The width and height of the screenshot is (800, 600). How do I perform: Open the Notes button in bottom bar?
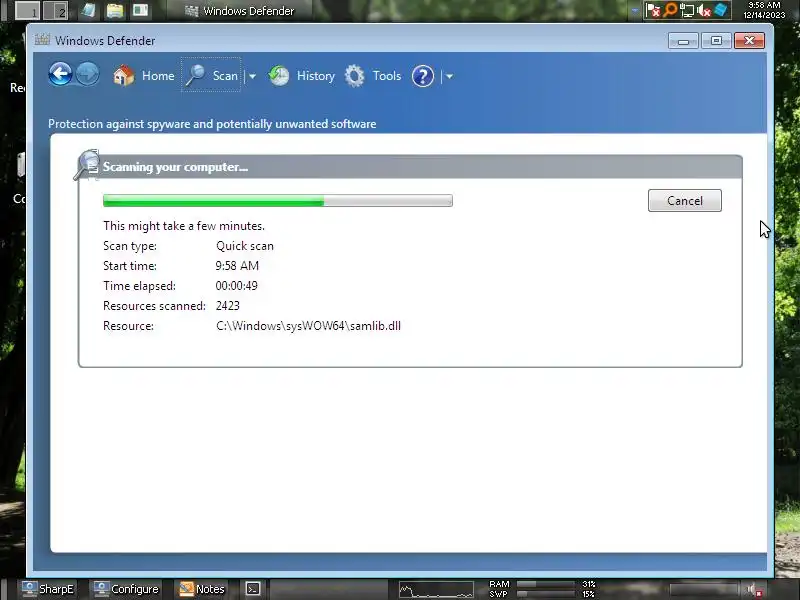[202, 589]
